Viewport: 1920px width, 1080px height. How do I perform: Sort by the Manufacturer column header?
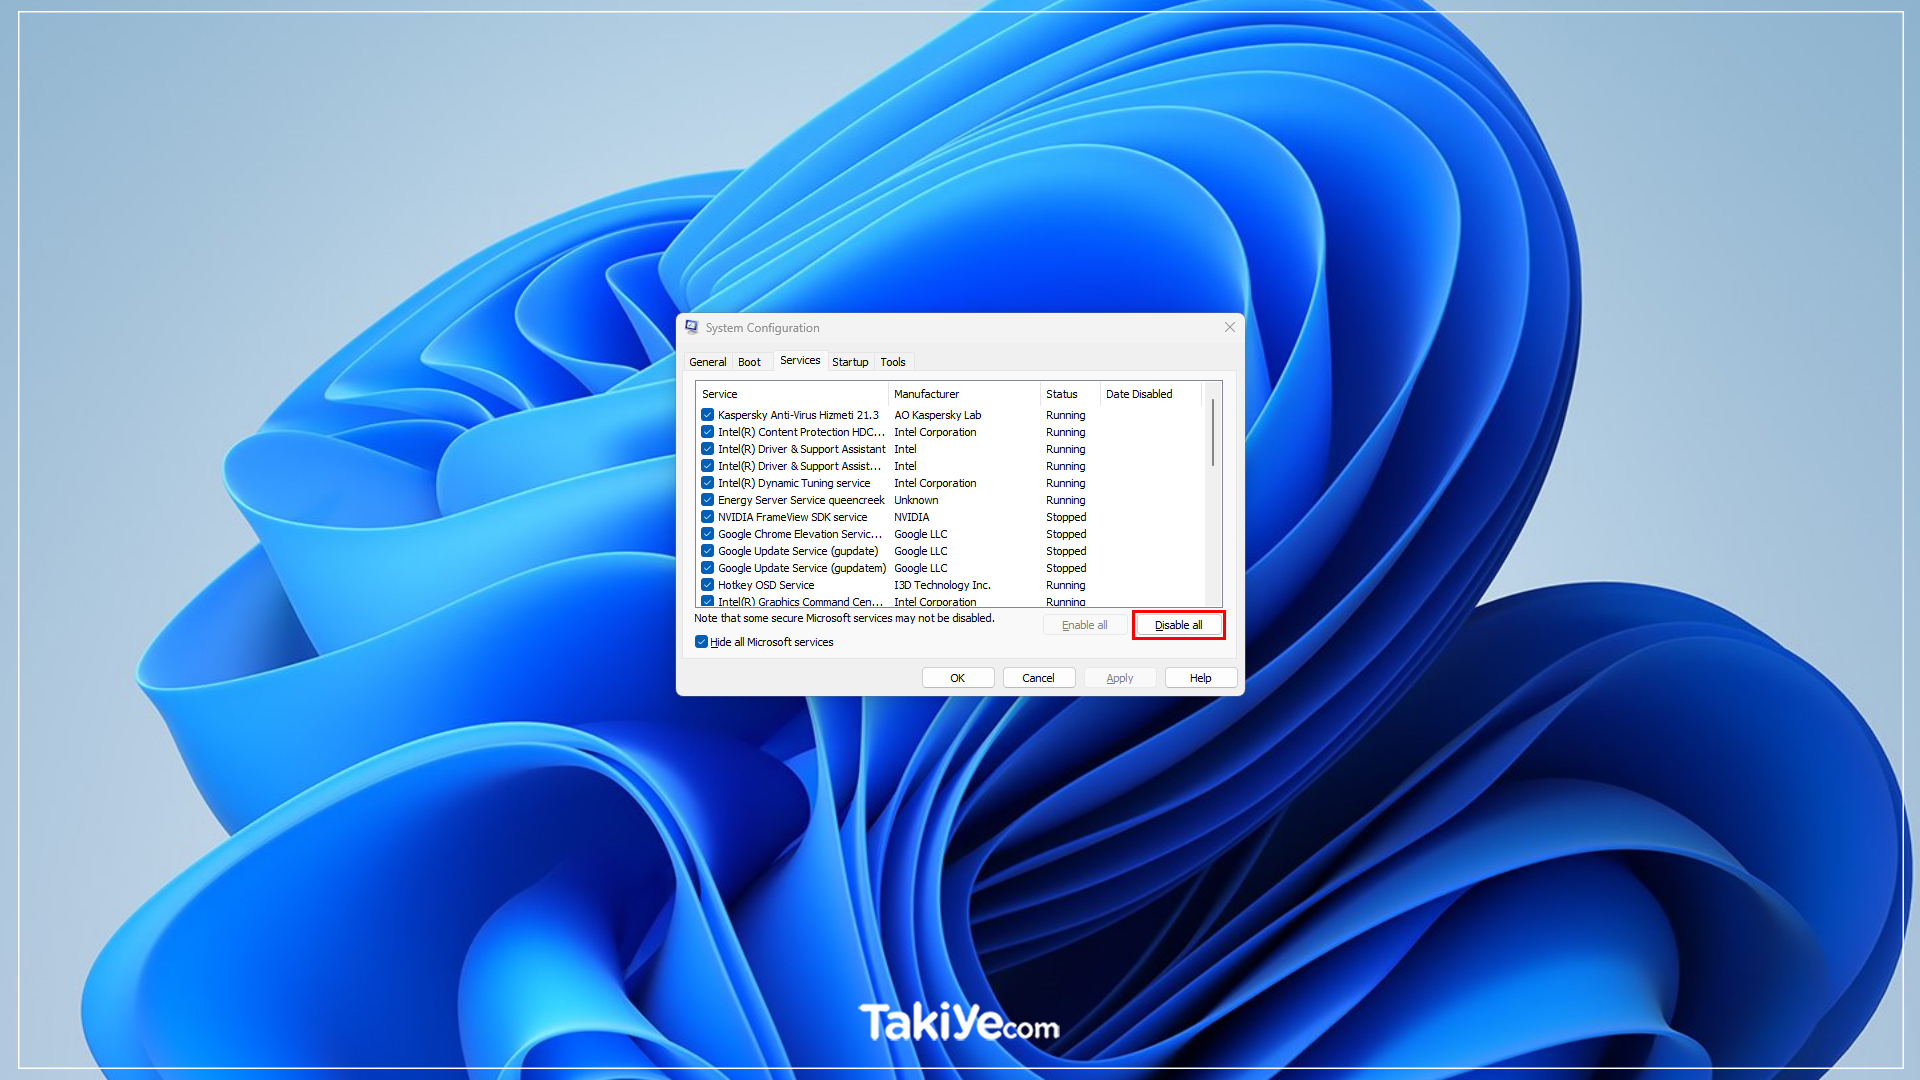click(964, 394)
